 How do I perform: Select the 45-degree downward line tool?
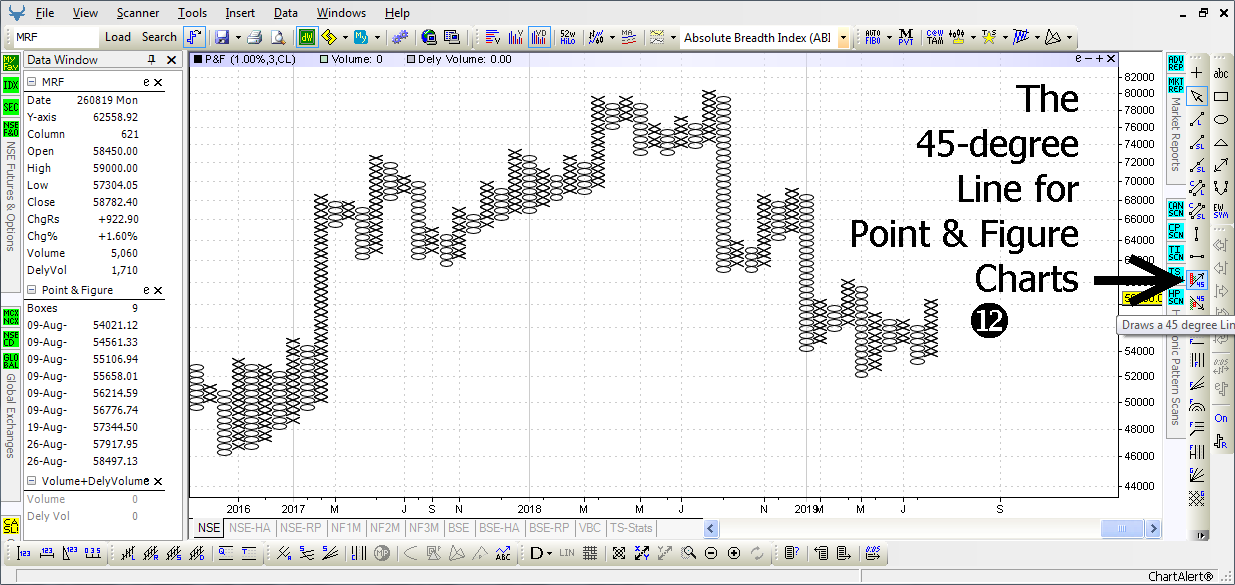tap(1198, 301)
